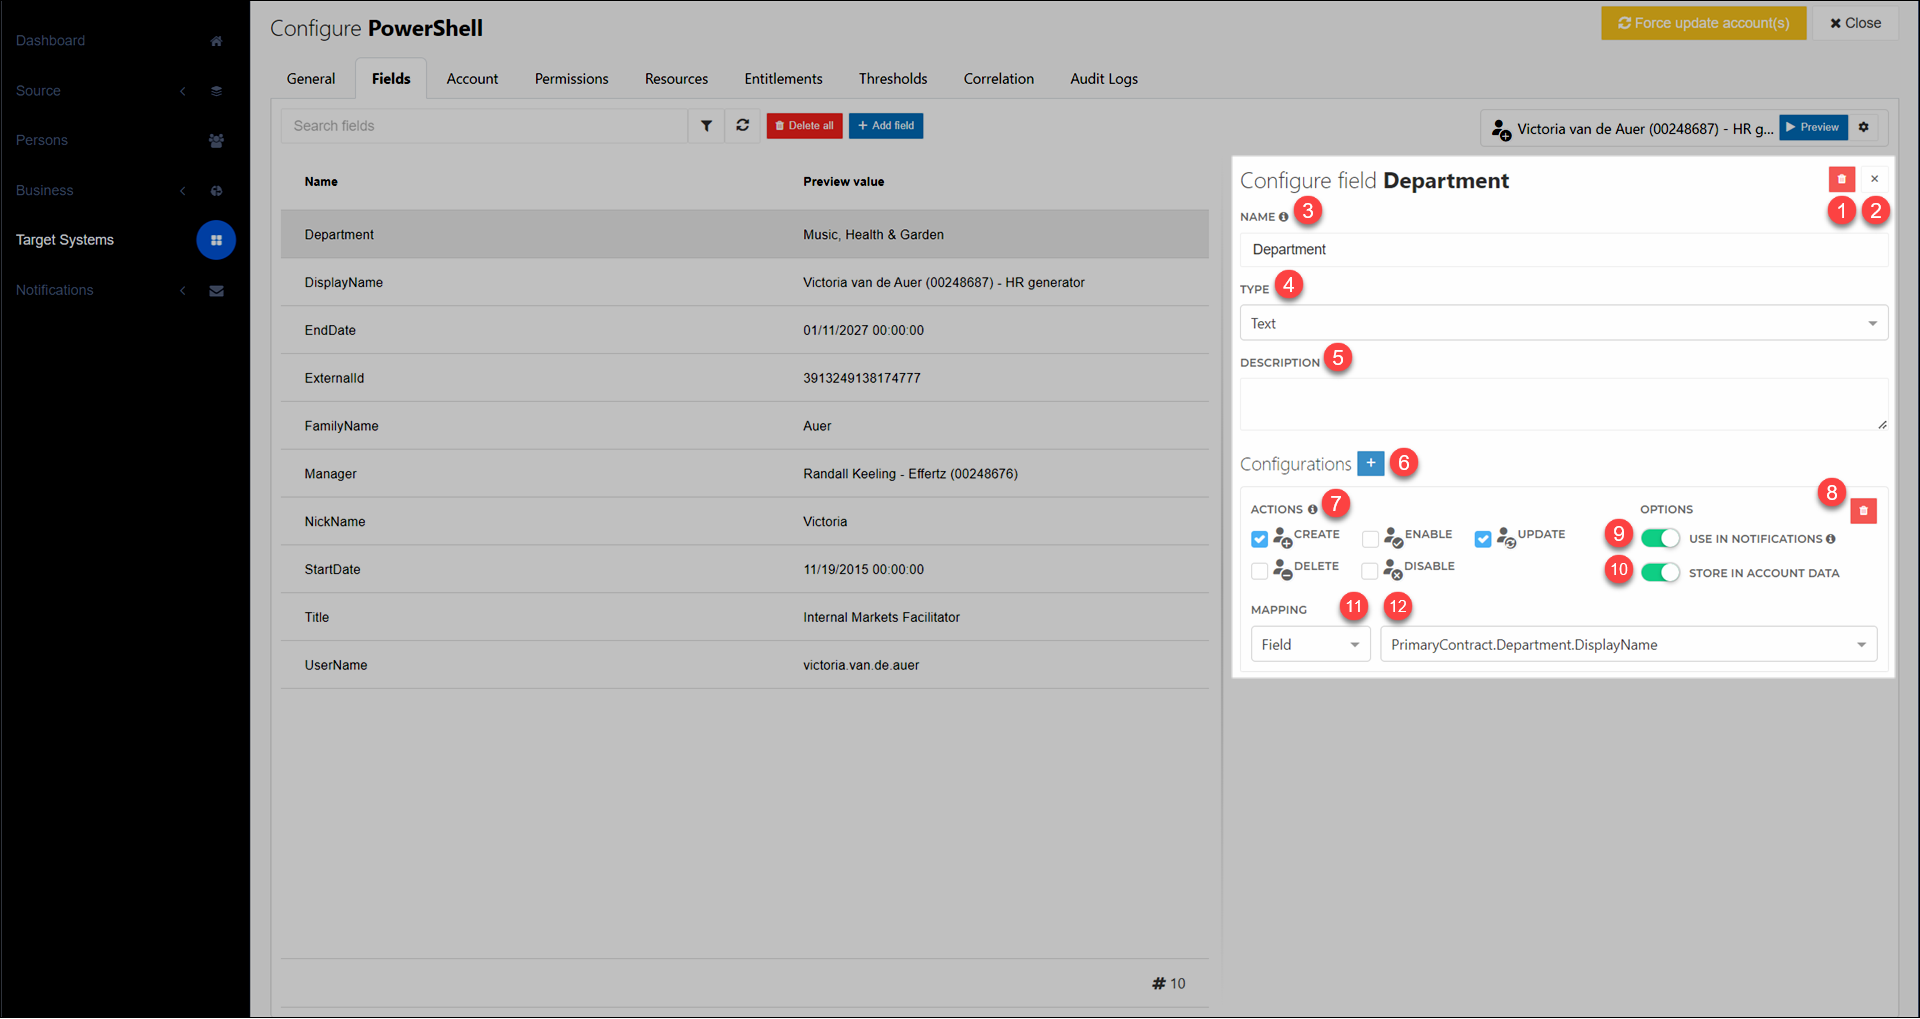Delete the Department field using trash icon
This screenshot has height=1019, width=1920.
[1842, 179]
